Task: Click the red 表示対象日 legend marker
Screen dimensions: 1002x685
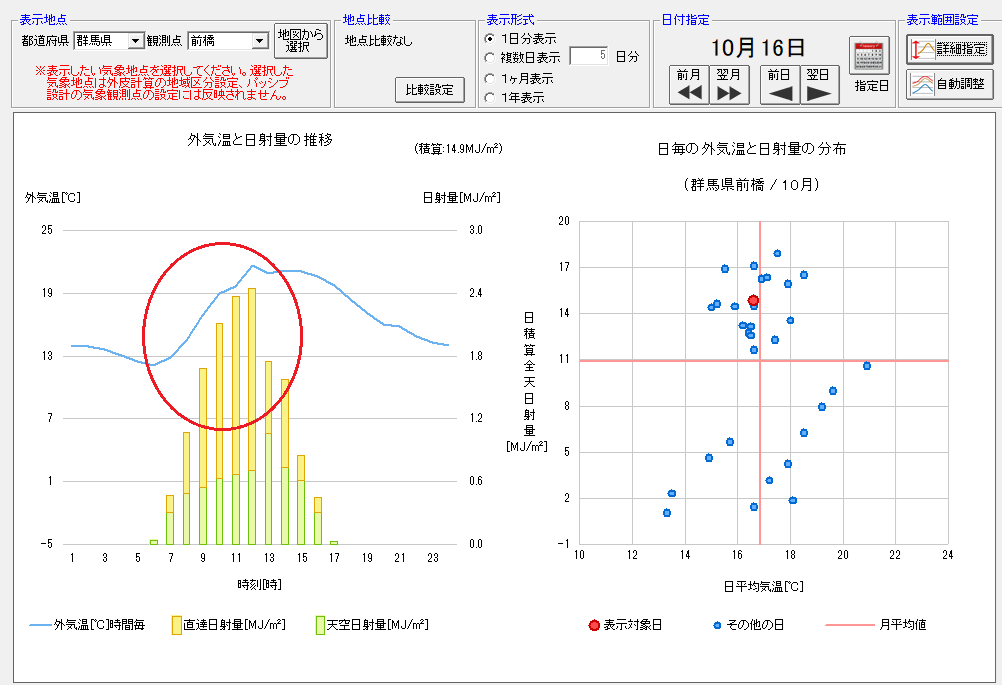Action: point(594,625)
